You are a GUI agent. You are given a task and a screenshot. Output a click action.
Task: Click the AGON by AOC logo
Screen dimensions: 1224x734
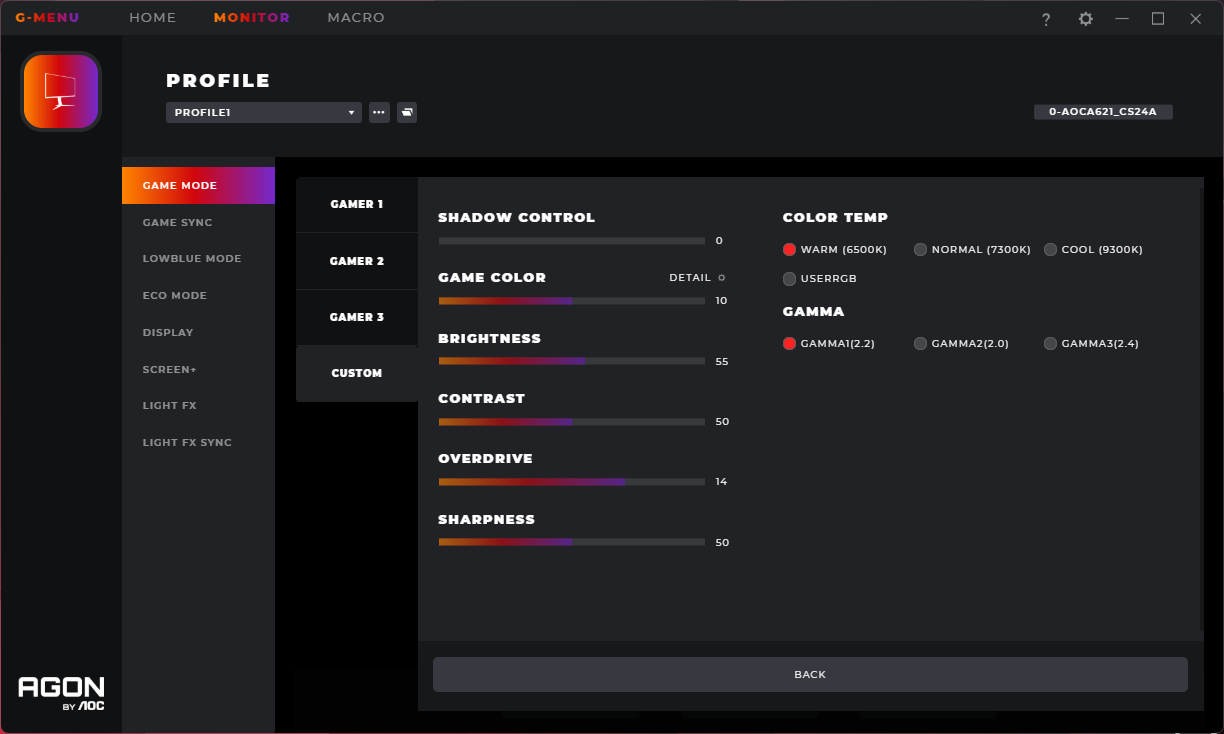tap(61, 692)
